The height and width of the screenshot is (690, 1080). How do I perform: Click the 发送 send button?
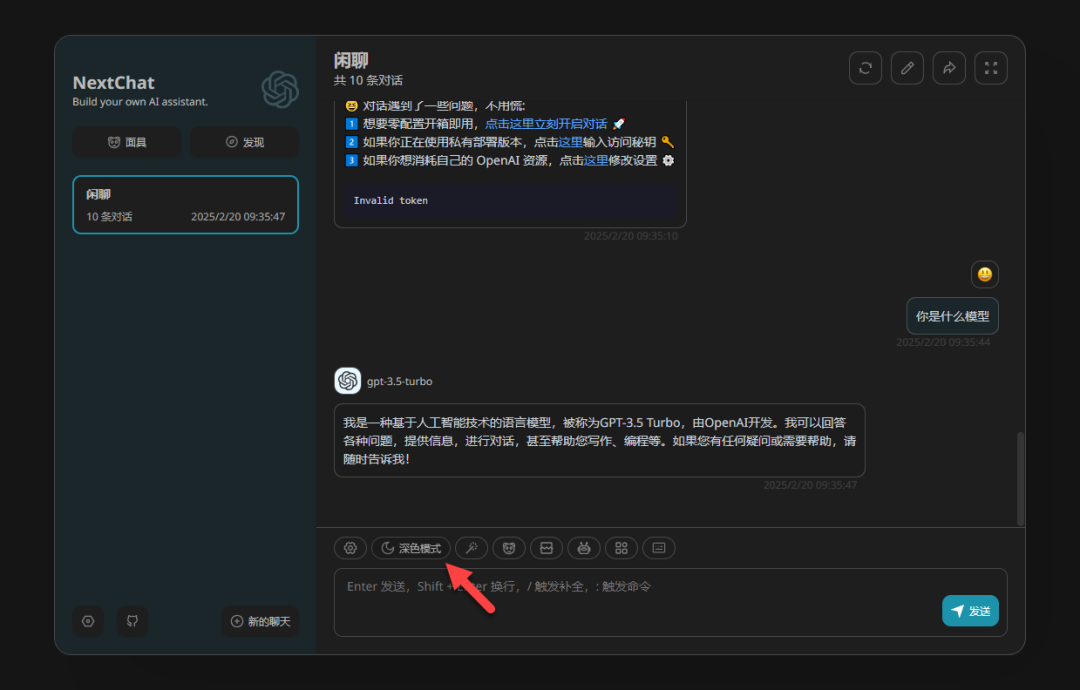970,611
